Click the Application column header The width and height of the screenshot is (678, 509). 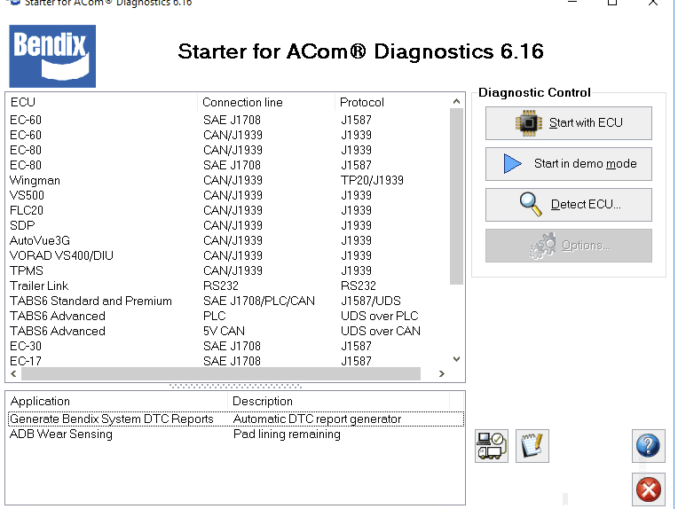click(x=117, y=401)
